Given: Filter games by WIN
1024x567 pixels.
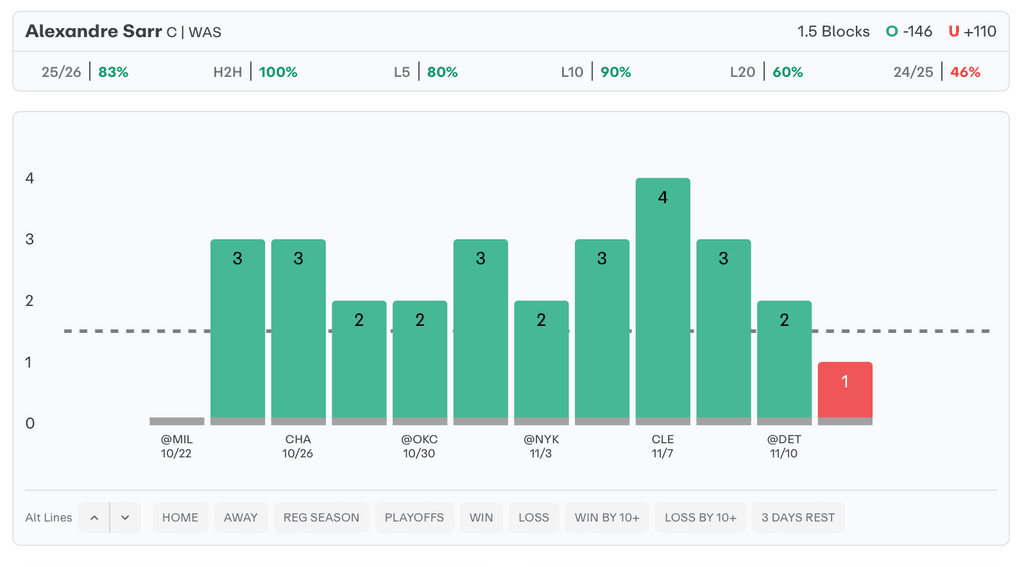Looking at the screenshot, I should pos(481,517).
